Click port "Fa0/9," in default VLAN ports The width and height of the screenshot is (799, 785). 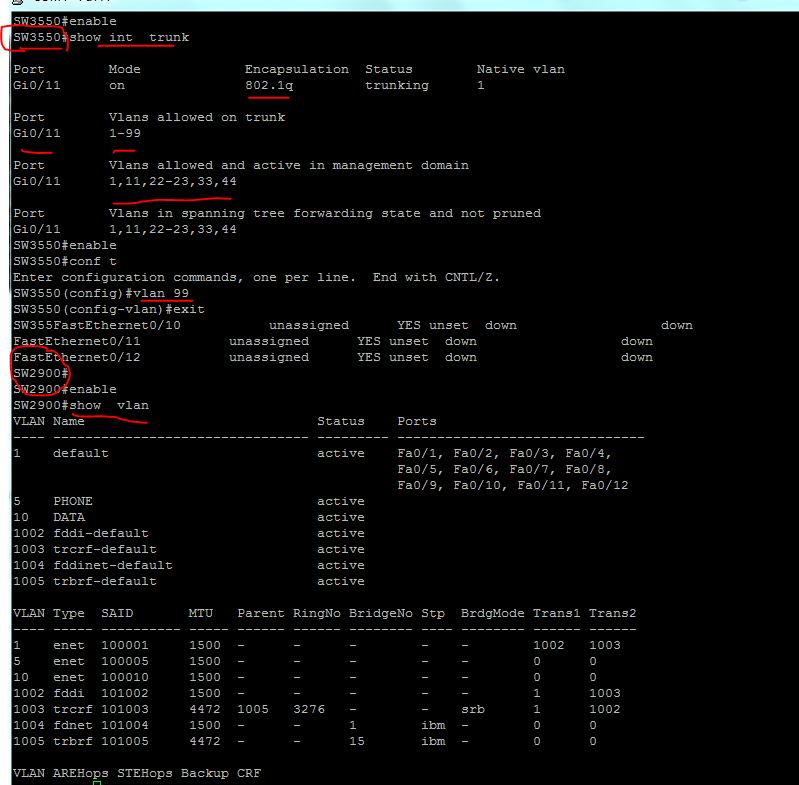(x=420, y=485)
